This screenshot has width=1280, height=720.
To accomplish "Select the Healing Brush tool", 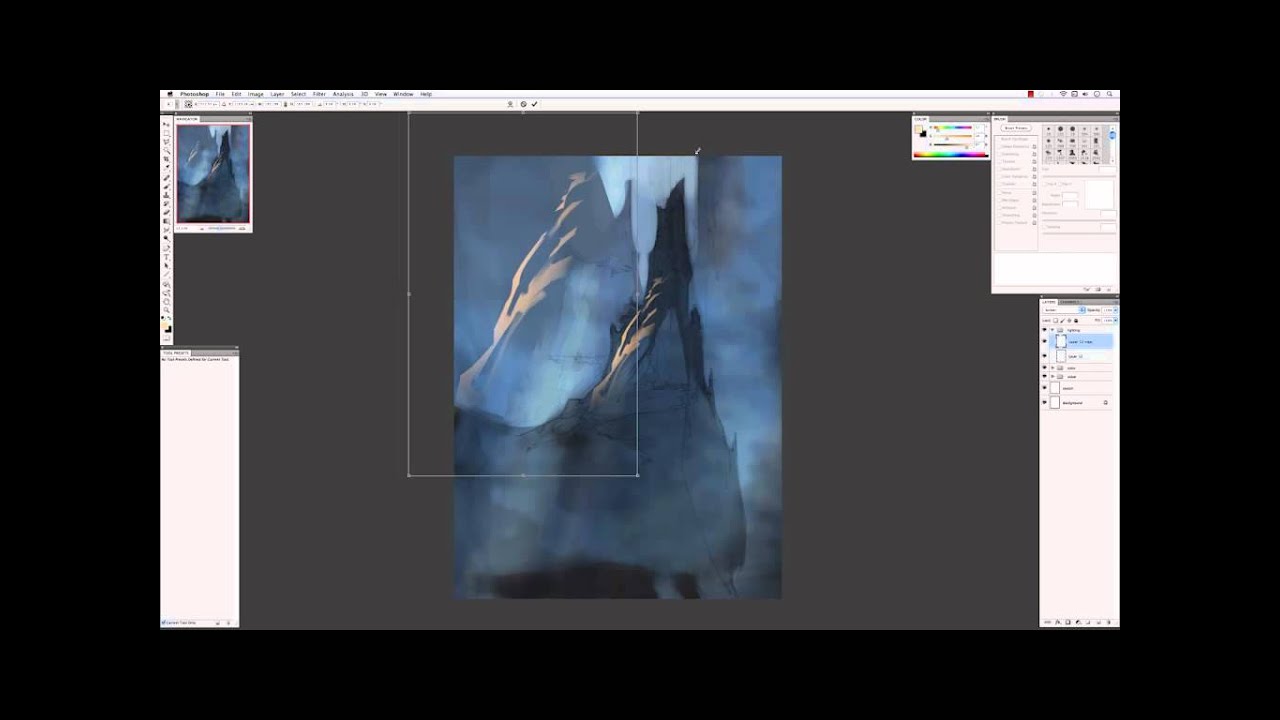I will (x=166, y=177).
